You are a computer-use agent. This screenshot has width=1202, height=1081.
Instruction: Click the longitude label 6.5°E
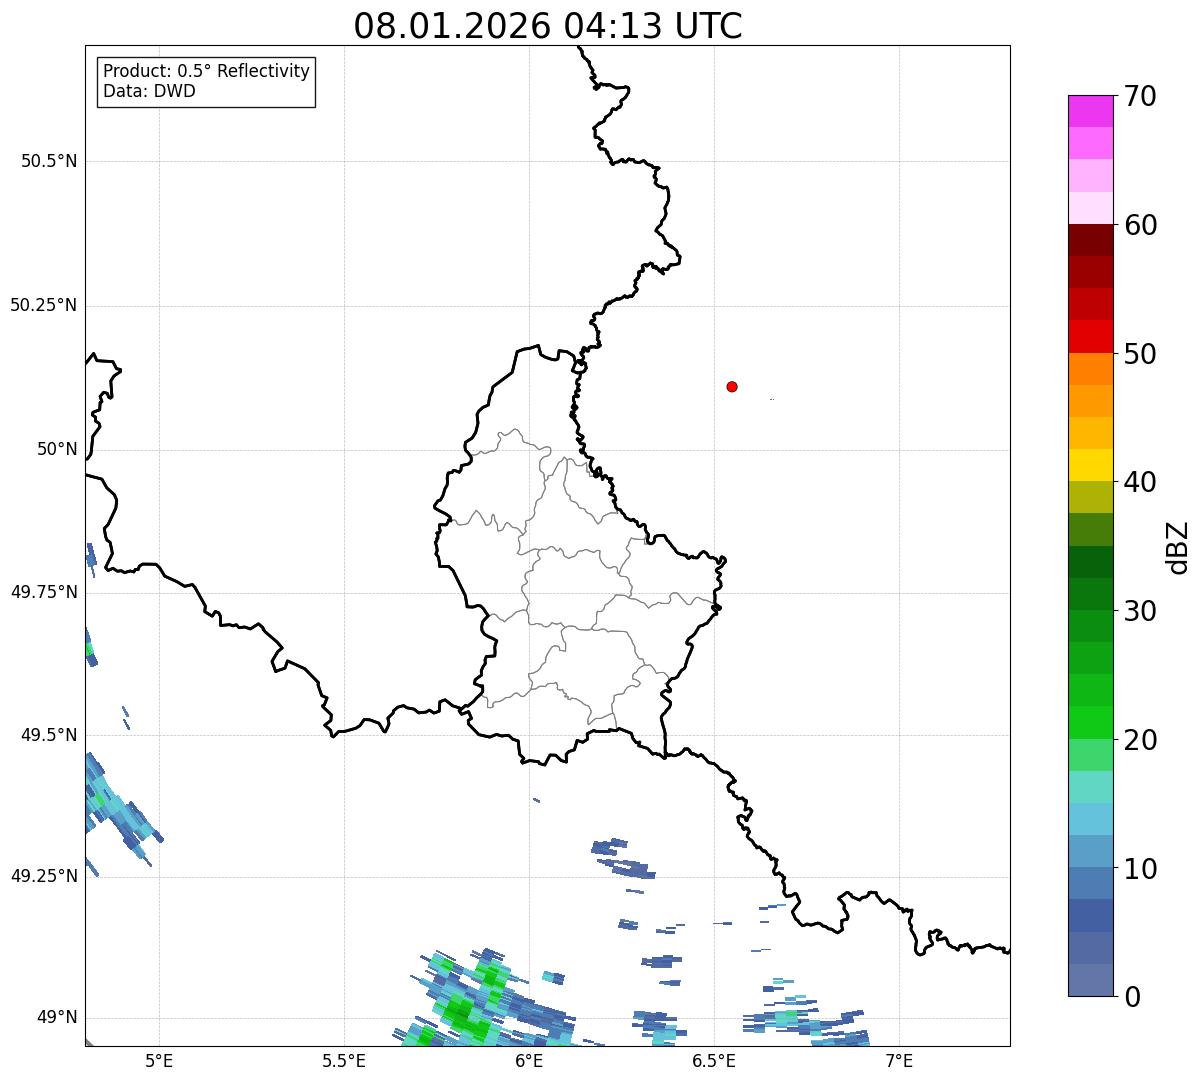[714, 1060]
